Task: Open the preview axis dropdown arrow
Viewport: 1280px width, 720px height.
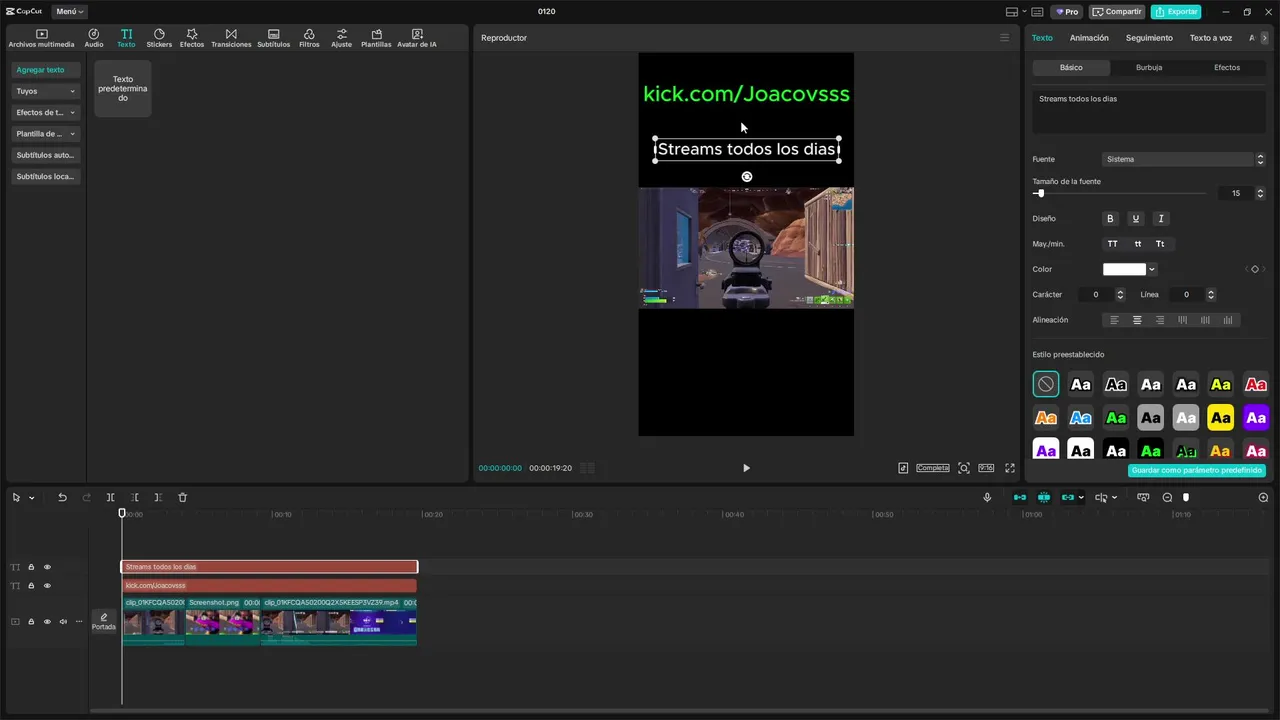Action: pos(1114,497)
